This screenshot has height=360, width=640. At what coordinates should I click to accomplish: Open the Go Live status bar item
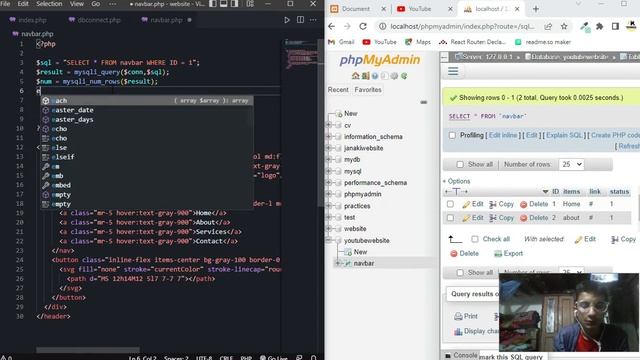point(274,358)
